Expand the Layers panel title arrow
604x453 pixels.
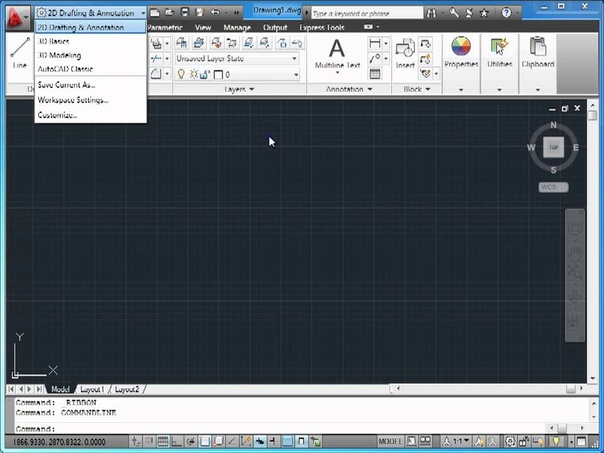252,89
